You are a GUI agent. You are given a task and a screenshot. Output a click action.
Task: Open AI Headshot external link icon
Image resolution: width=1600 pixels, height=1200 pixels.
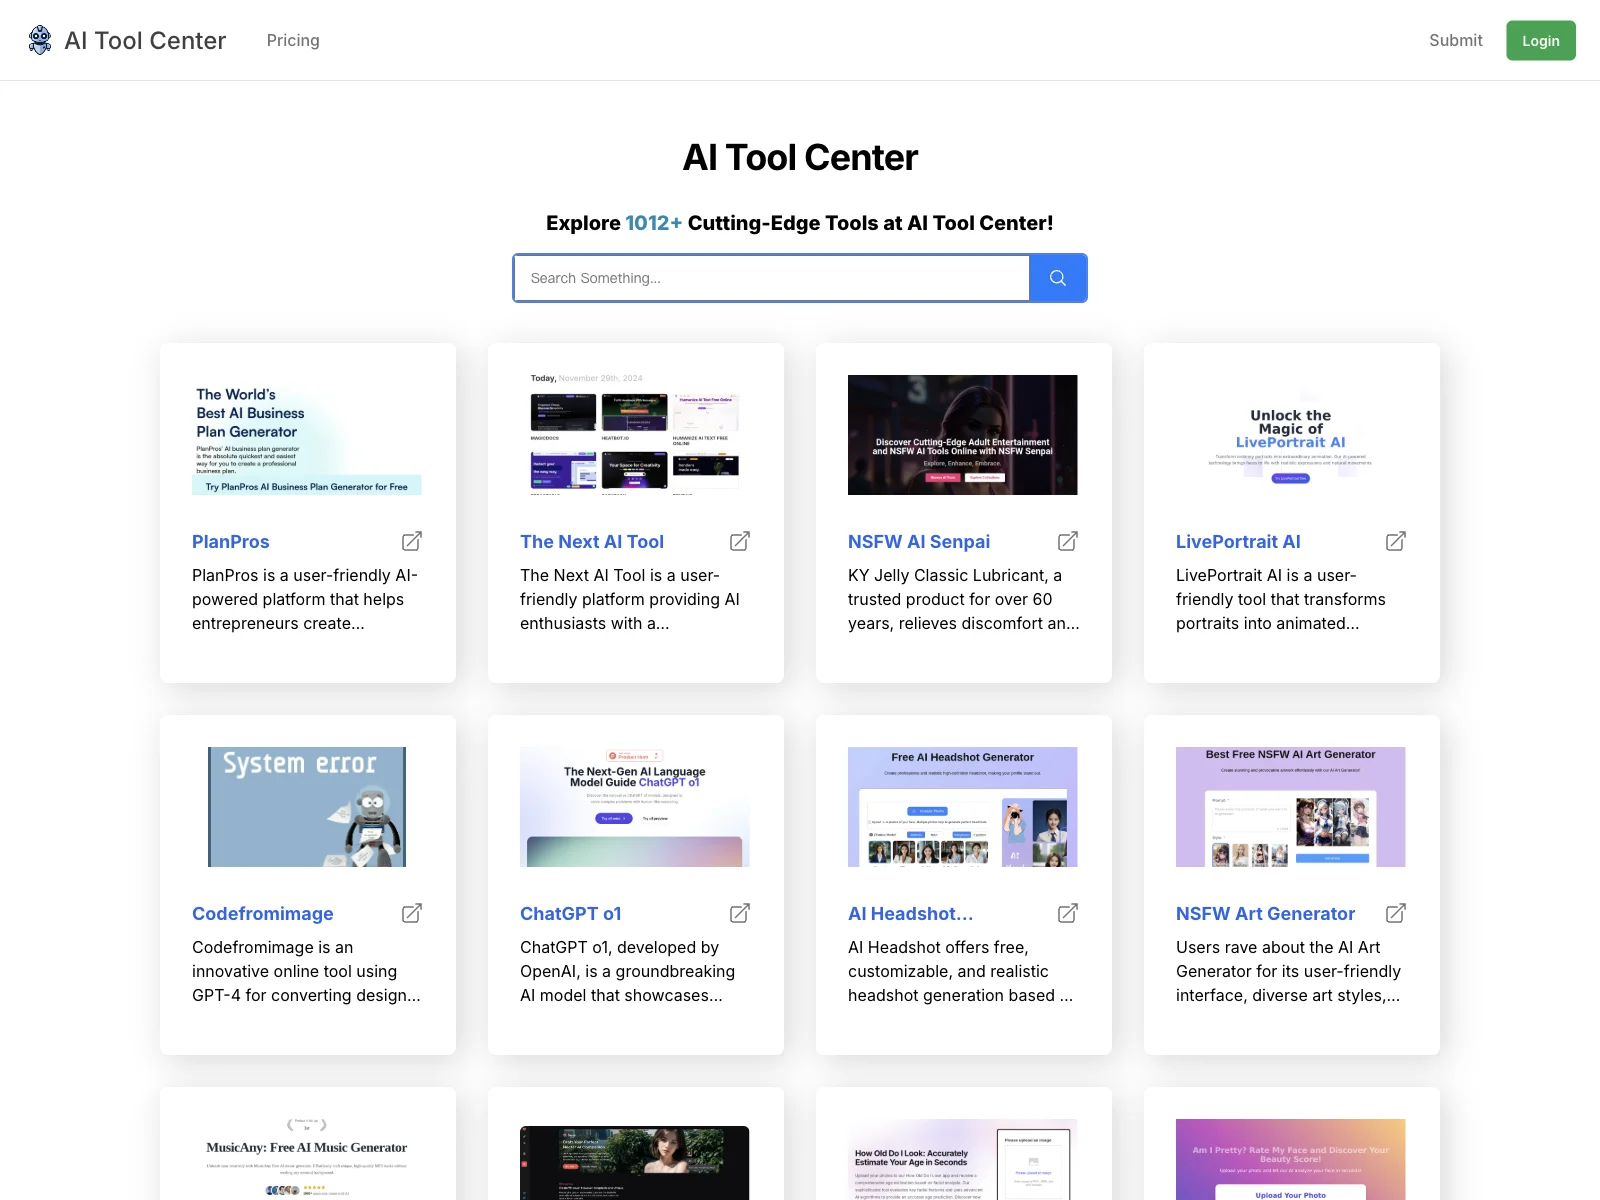point(1068,913)
